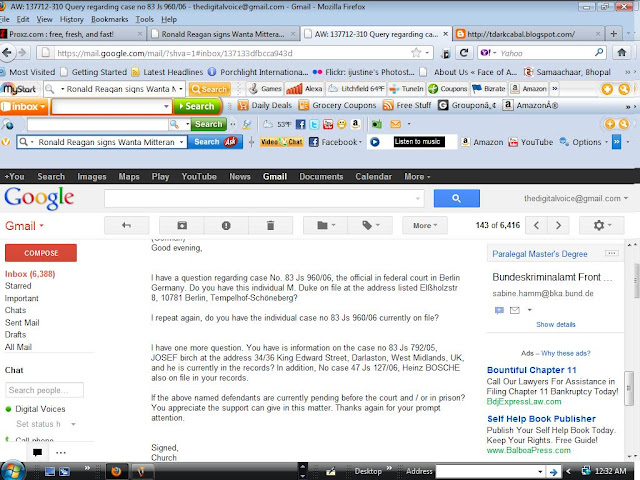Open Bookmarks menu
640x480 pixels.
tap(109, 19)
